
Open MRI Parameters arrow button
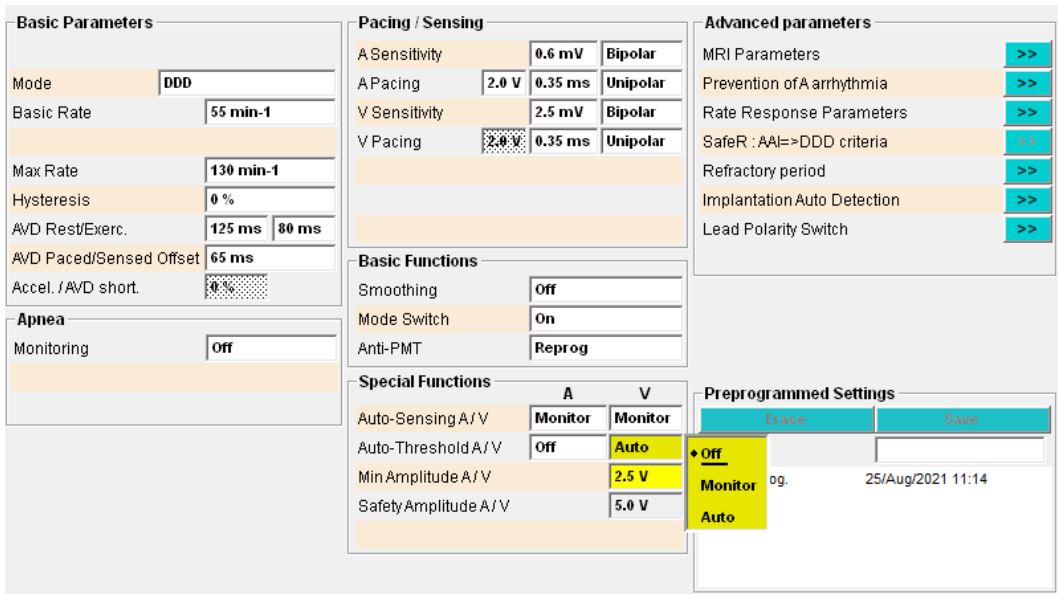pos(1025,55)
